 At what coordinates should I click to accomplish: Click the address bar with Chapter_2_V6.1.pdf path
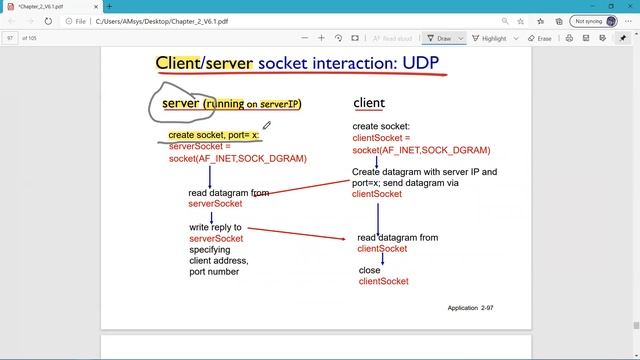click(x=162, y=21)
